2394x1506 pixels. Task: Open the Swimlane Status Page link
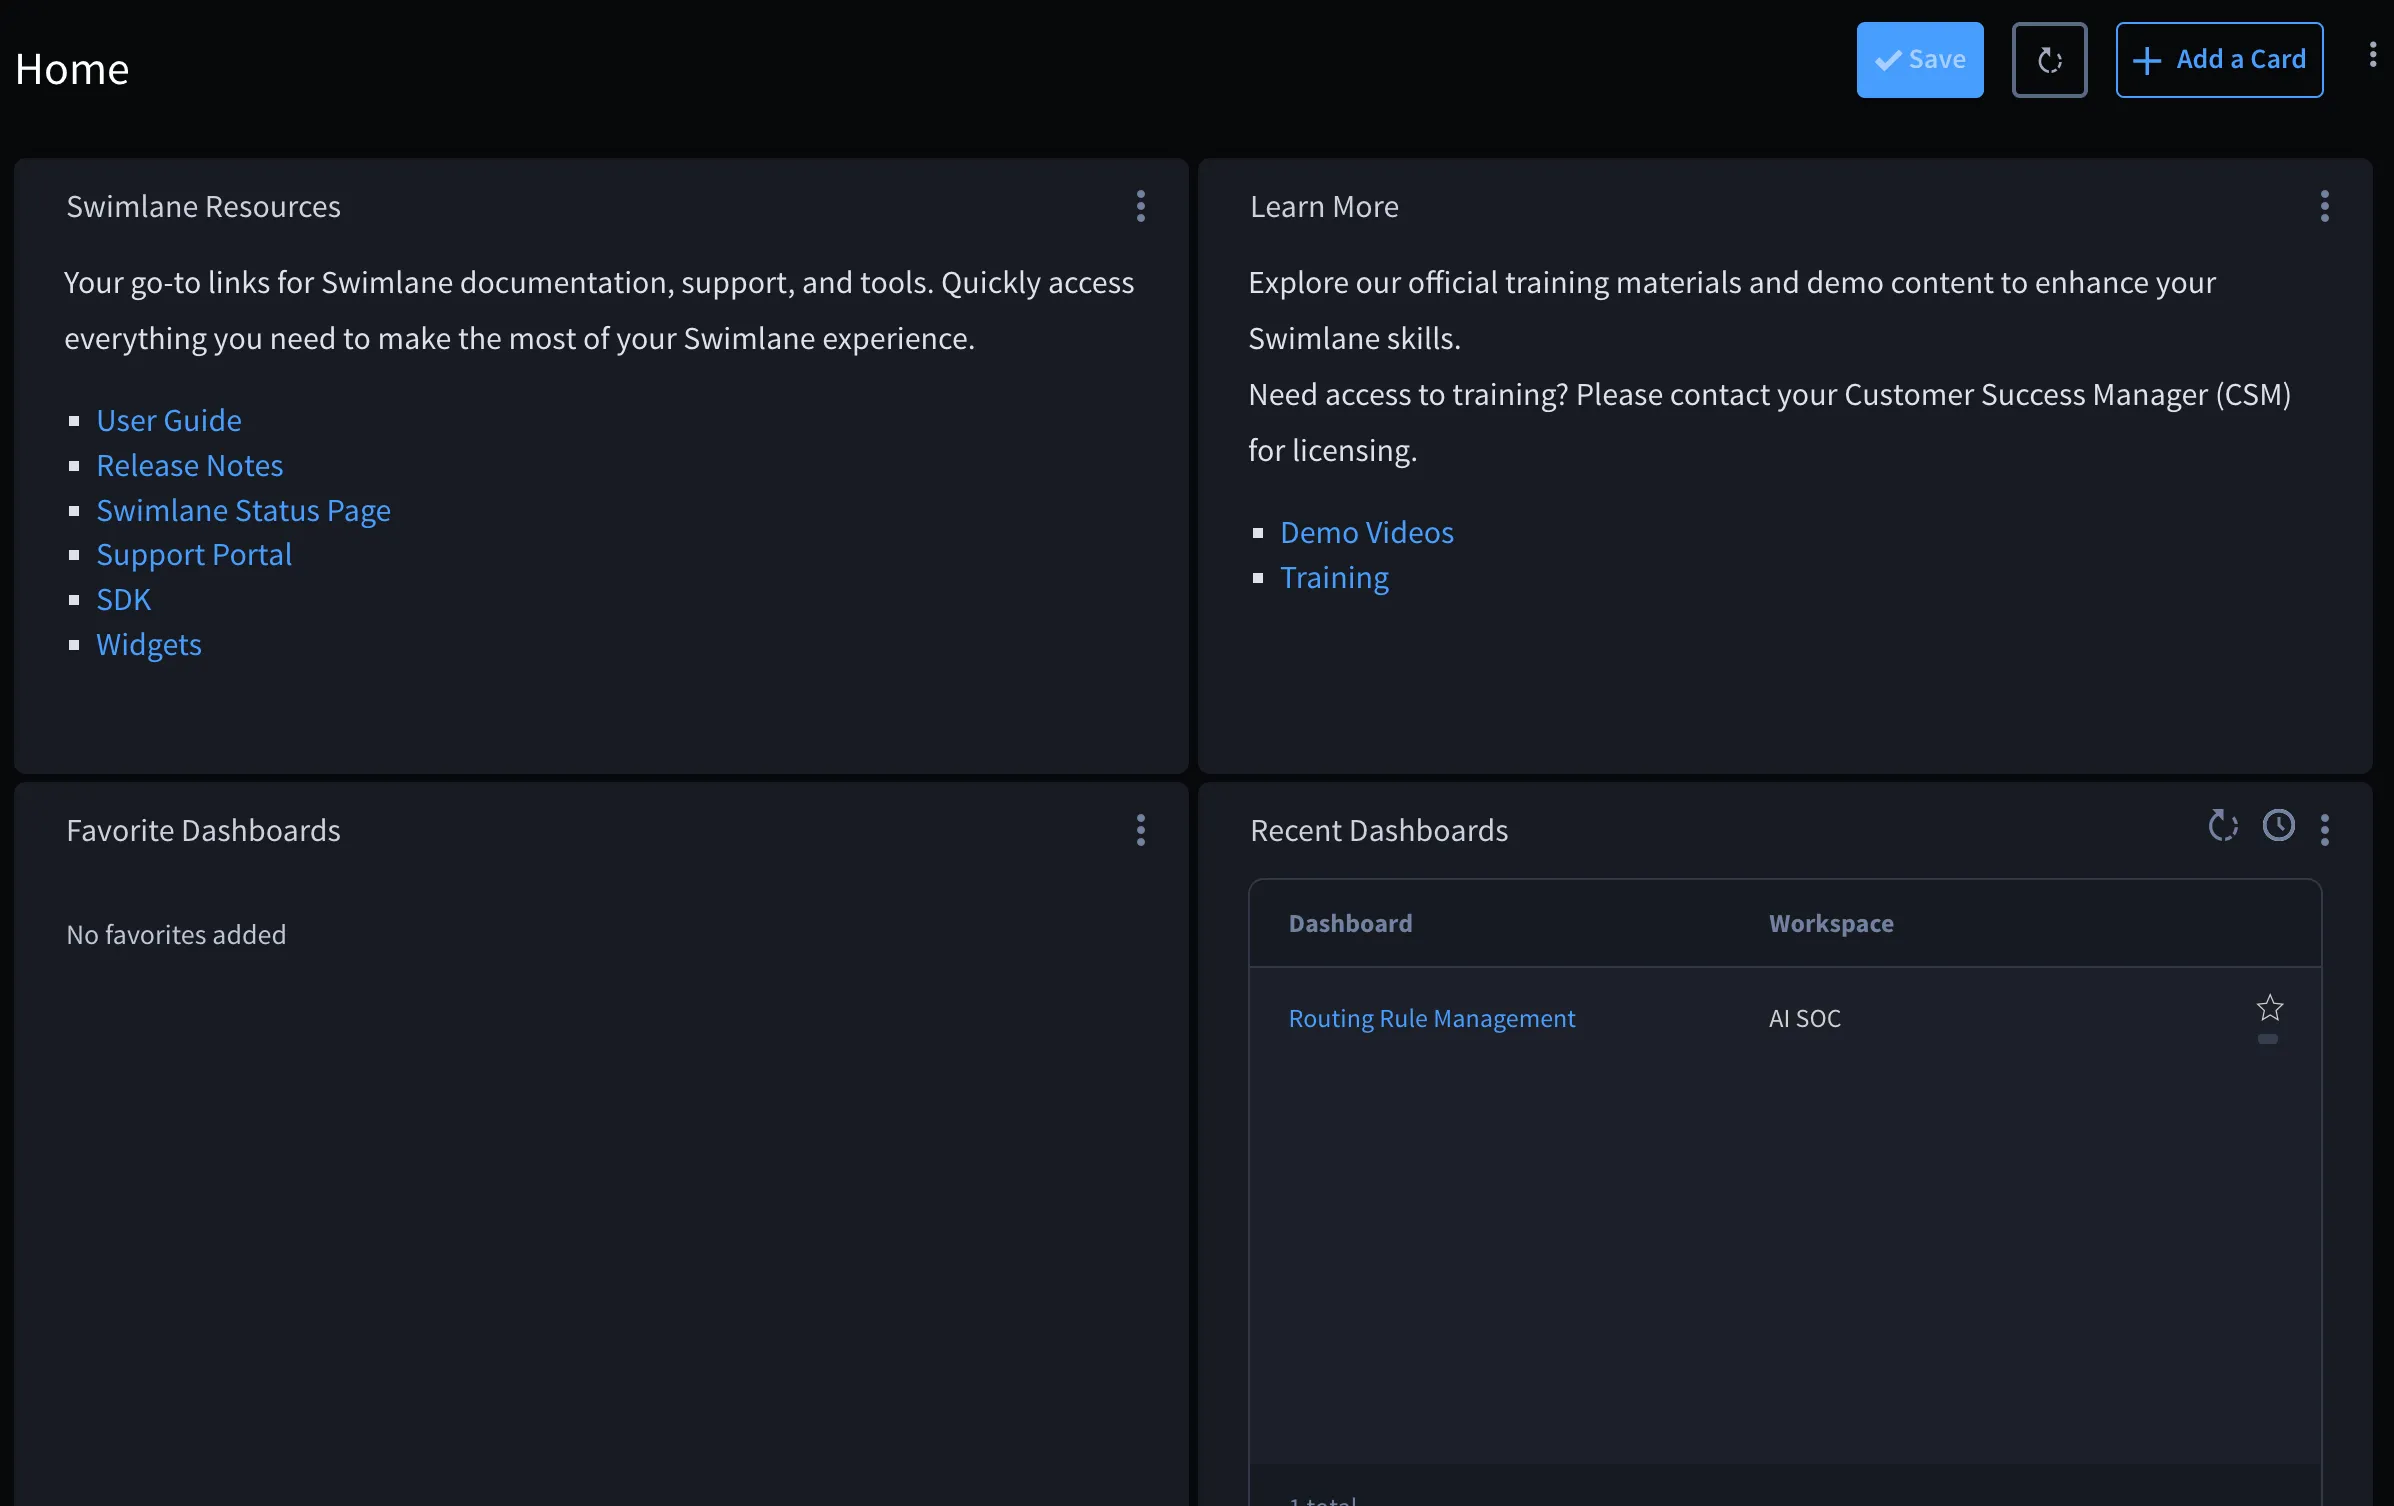click(x=243, y=510)
